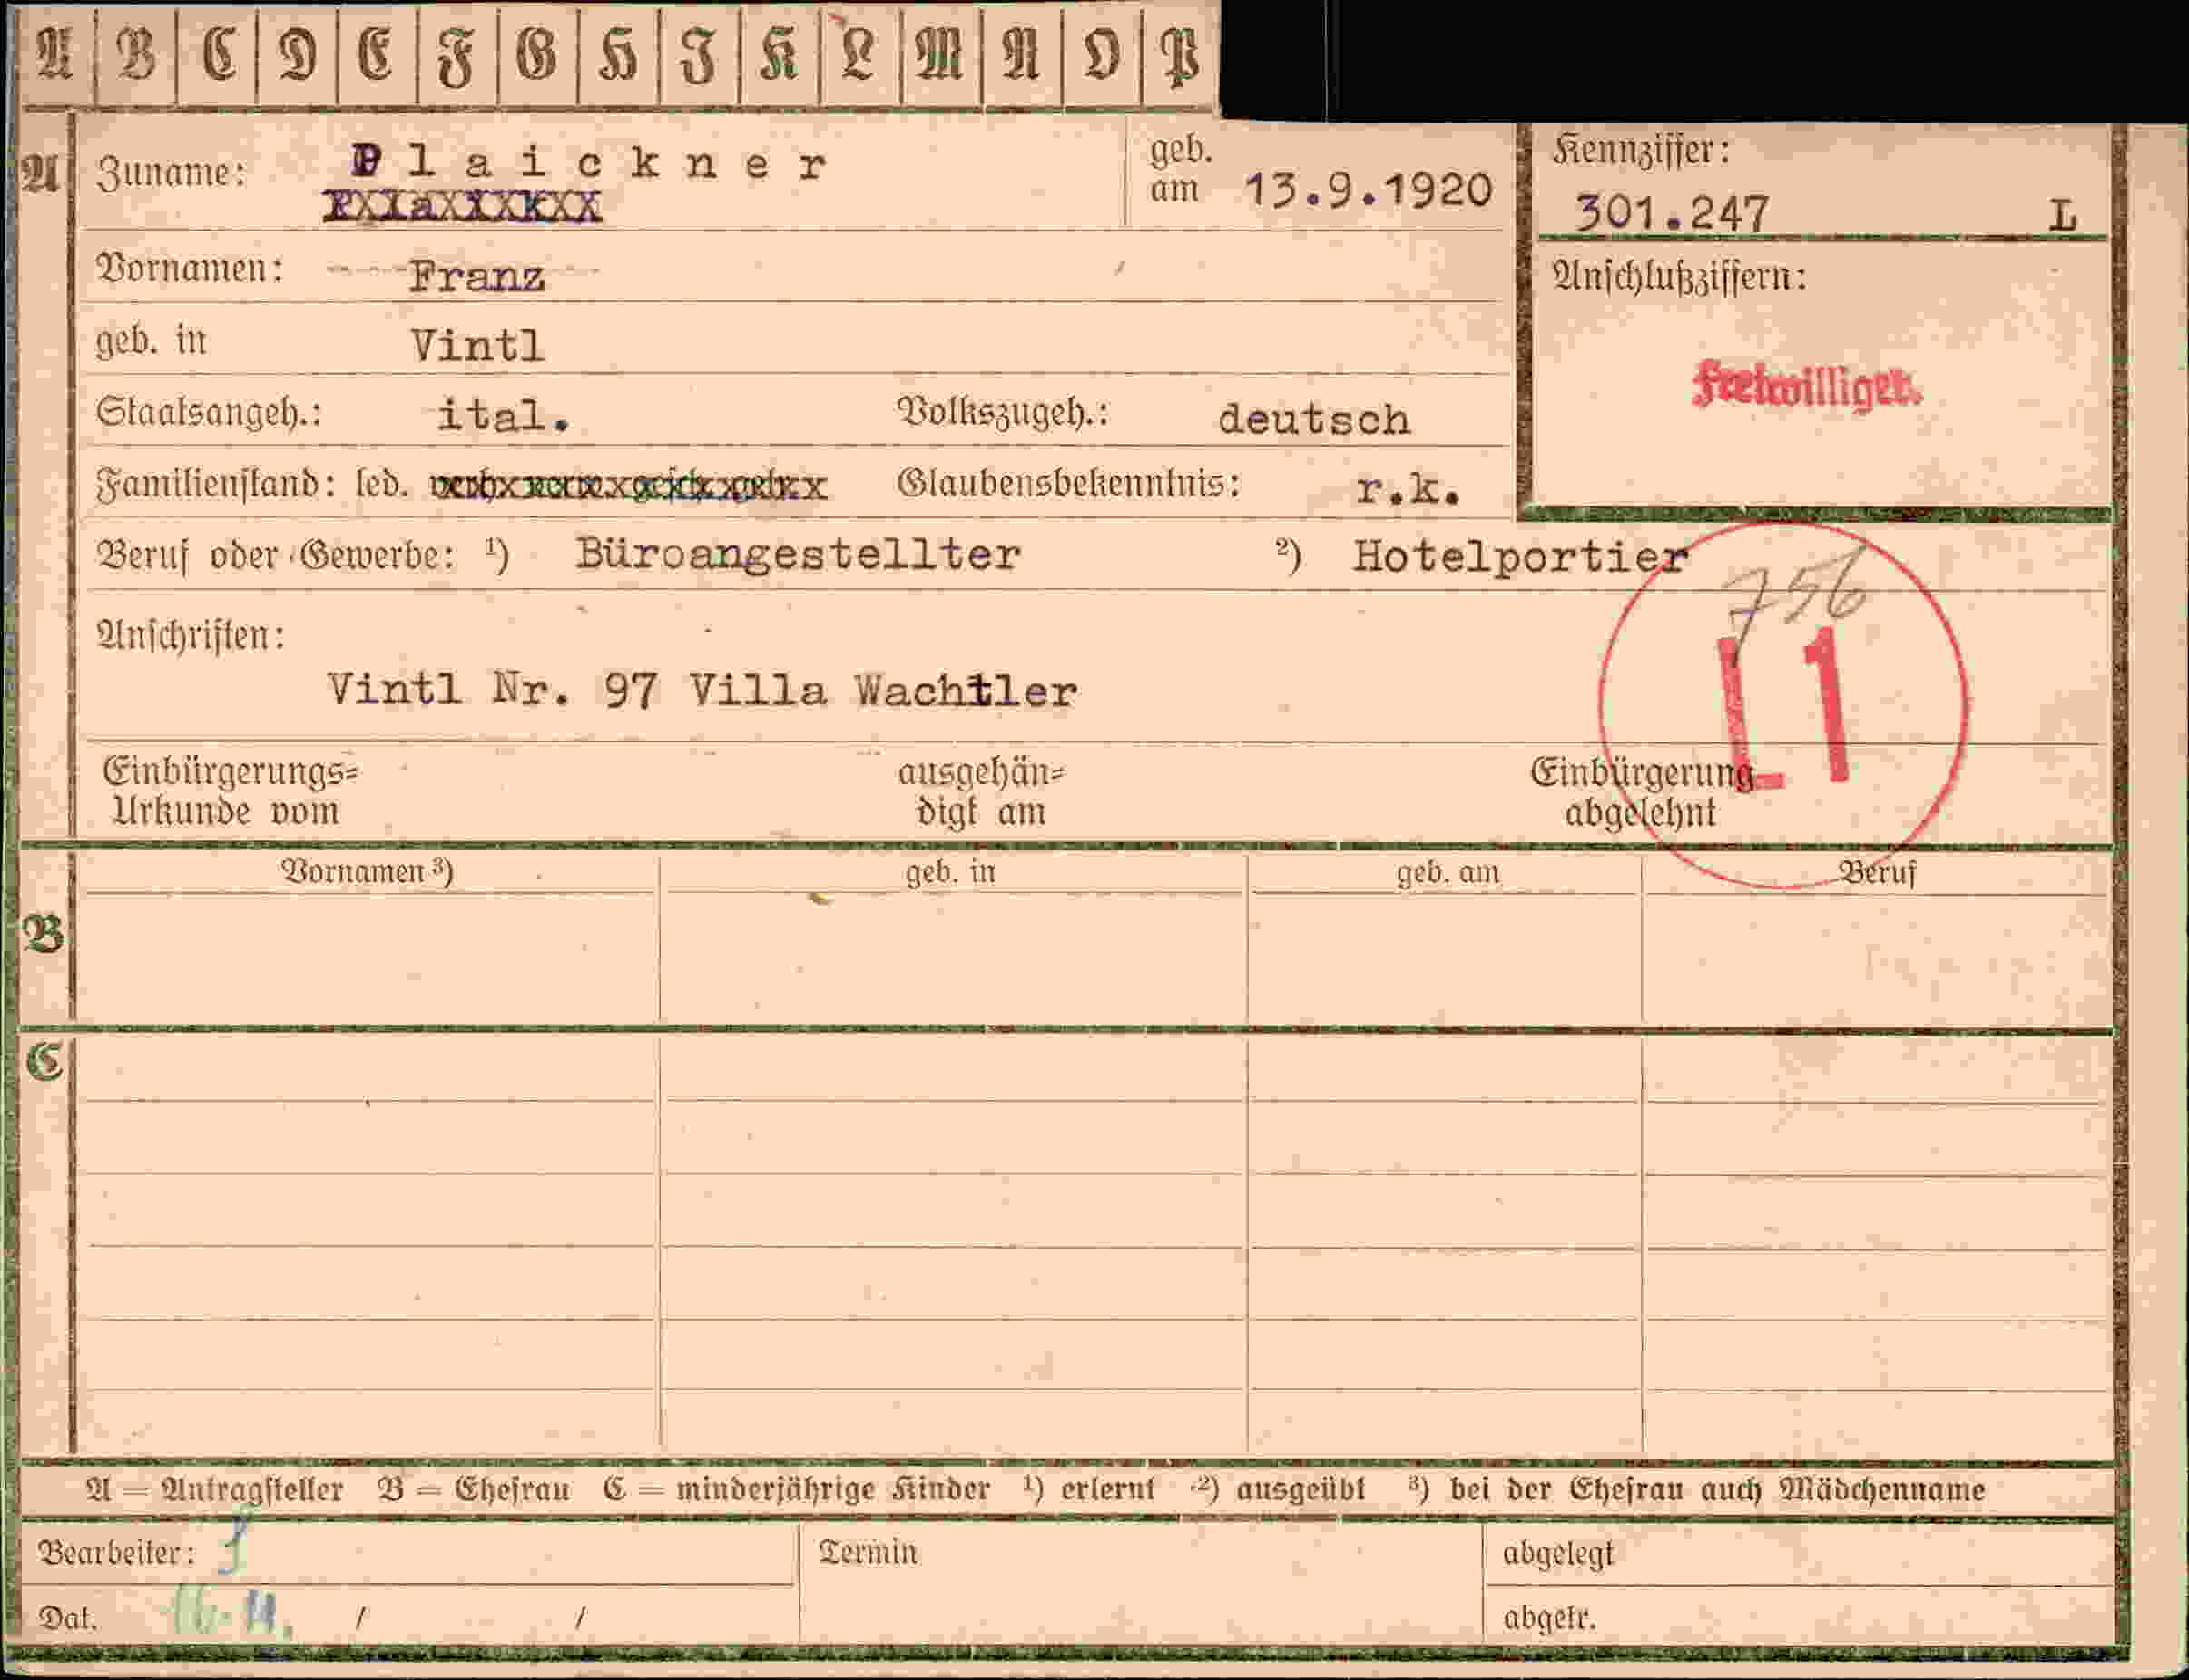2189x1680 pixels.
Task: Click the footnote "bei der Ehefrau auch Mädchenname"
Action: coord(1717,1490)
